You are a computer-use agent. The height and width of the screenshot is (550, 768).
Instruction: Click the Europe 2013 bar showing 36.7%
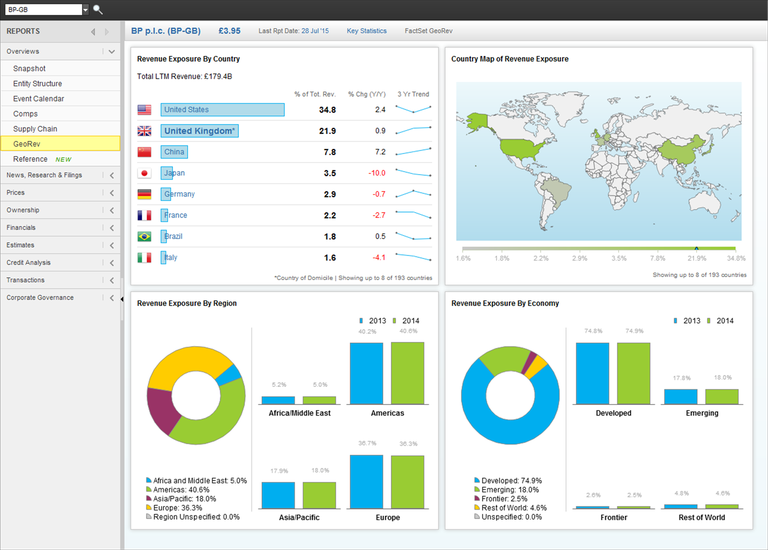click(366, 482)
